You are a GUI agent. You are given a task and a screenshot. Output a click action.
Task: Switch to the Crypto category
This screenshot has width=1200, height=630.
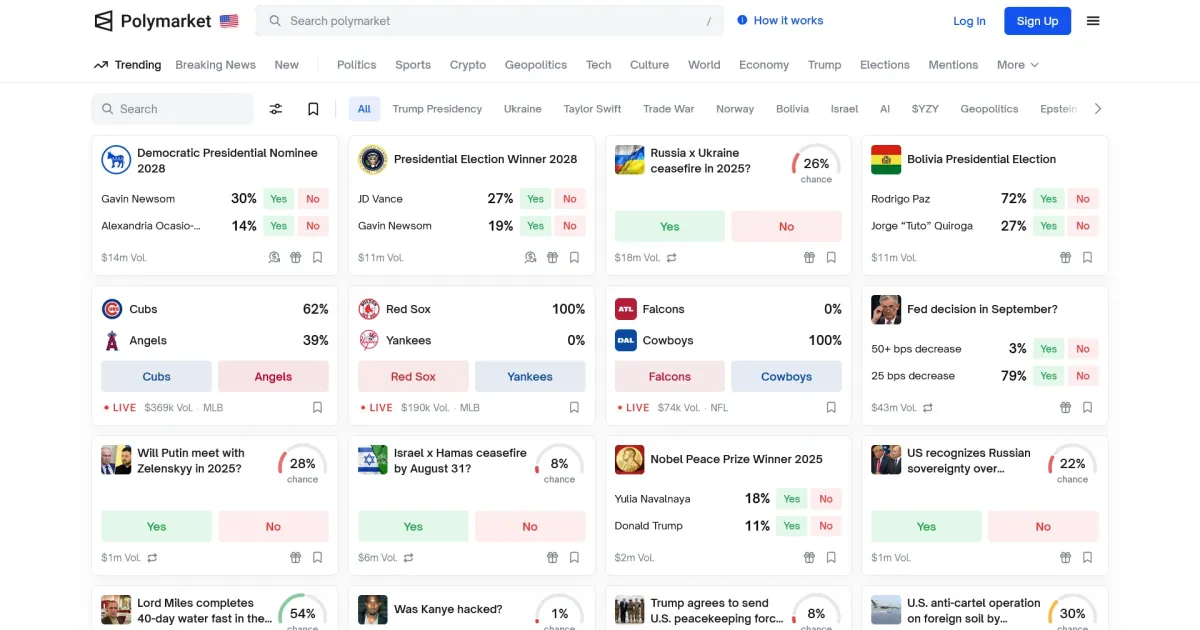468,65
